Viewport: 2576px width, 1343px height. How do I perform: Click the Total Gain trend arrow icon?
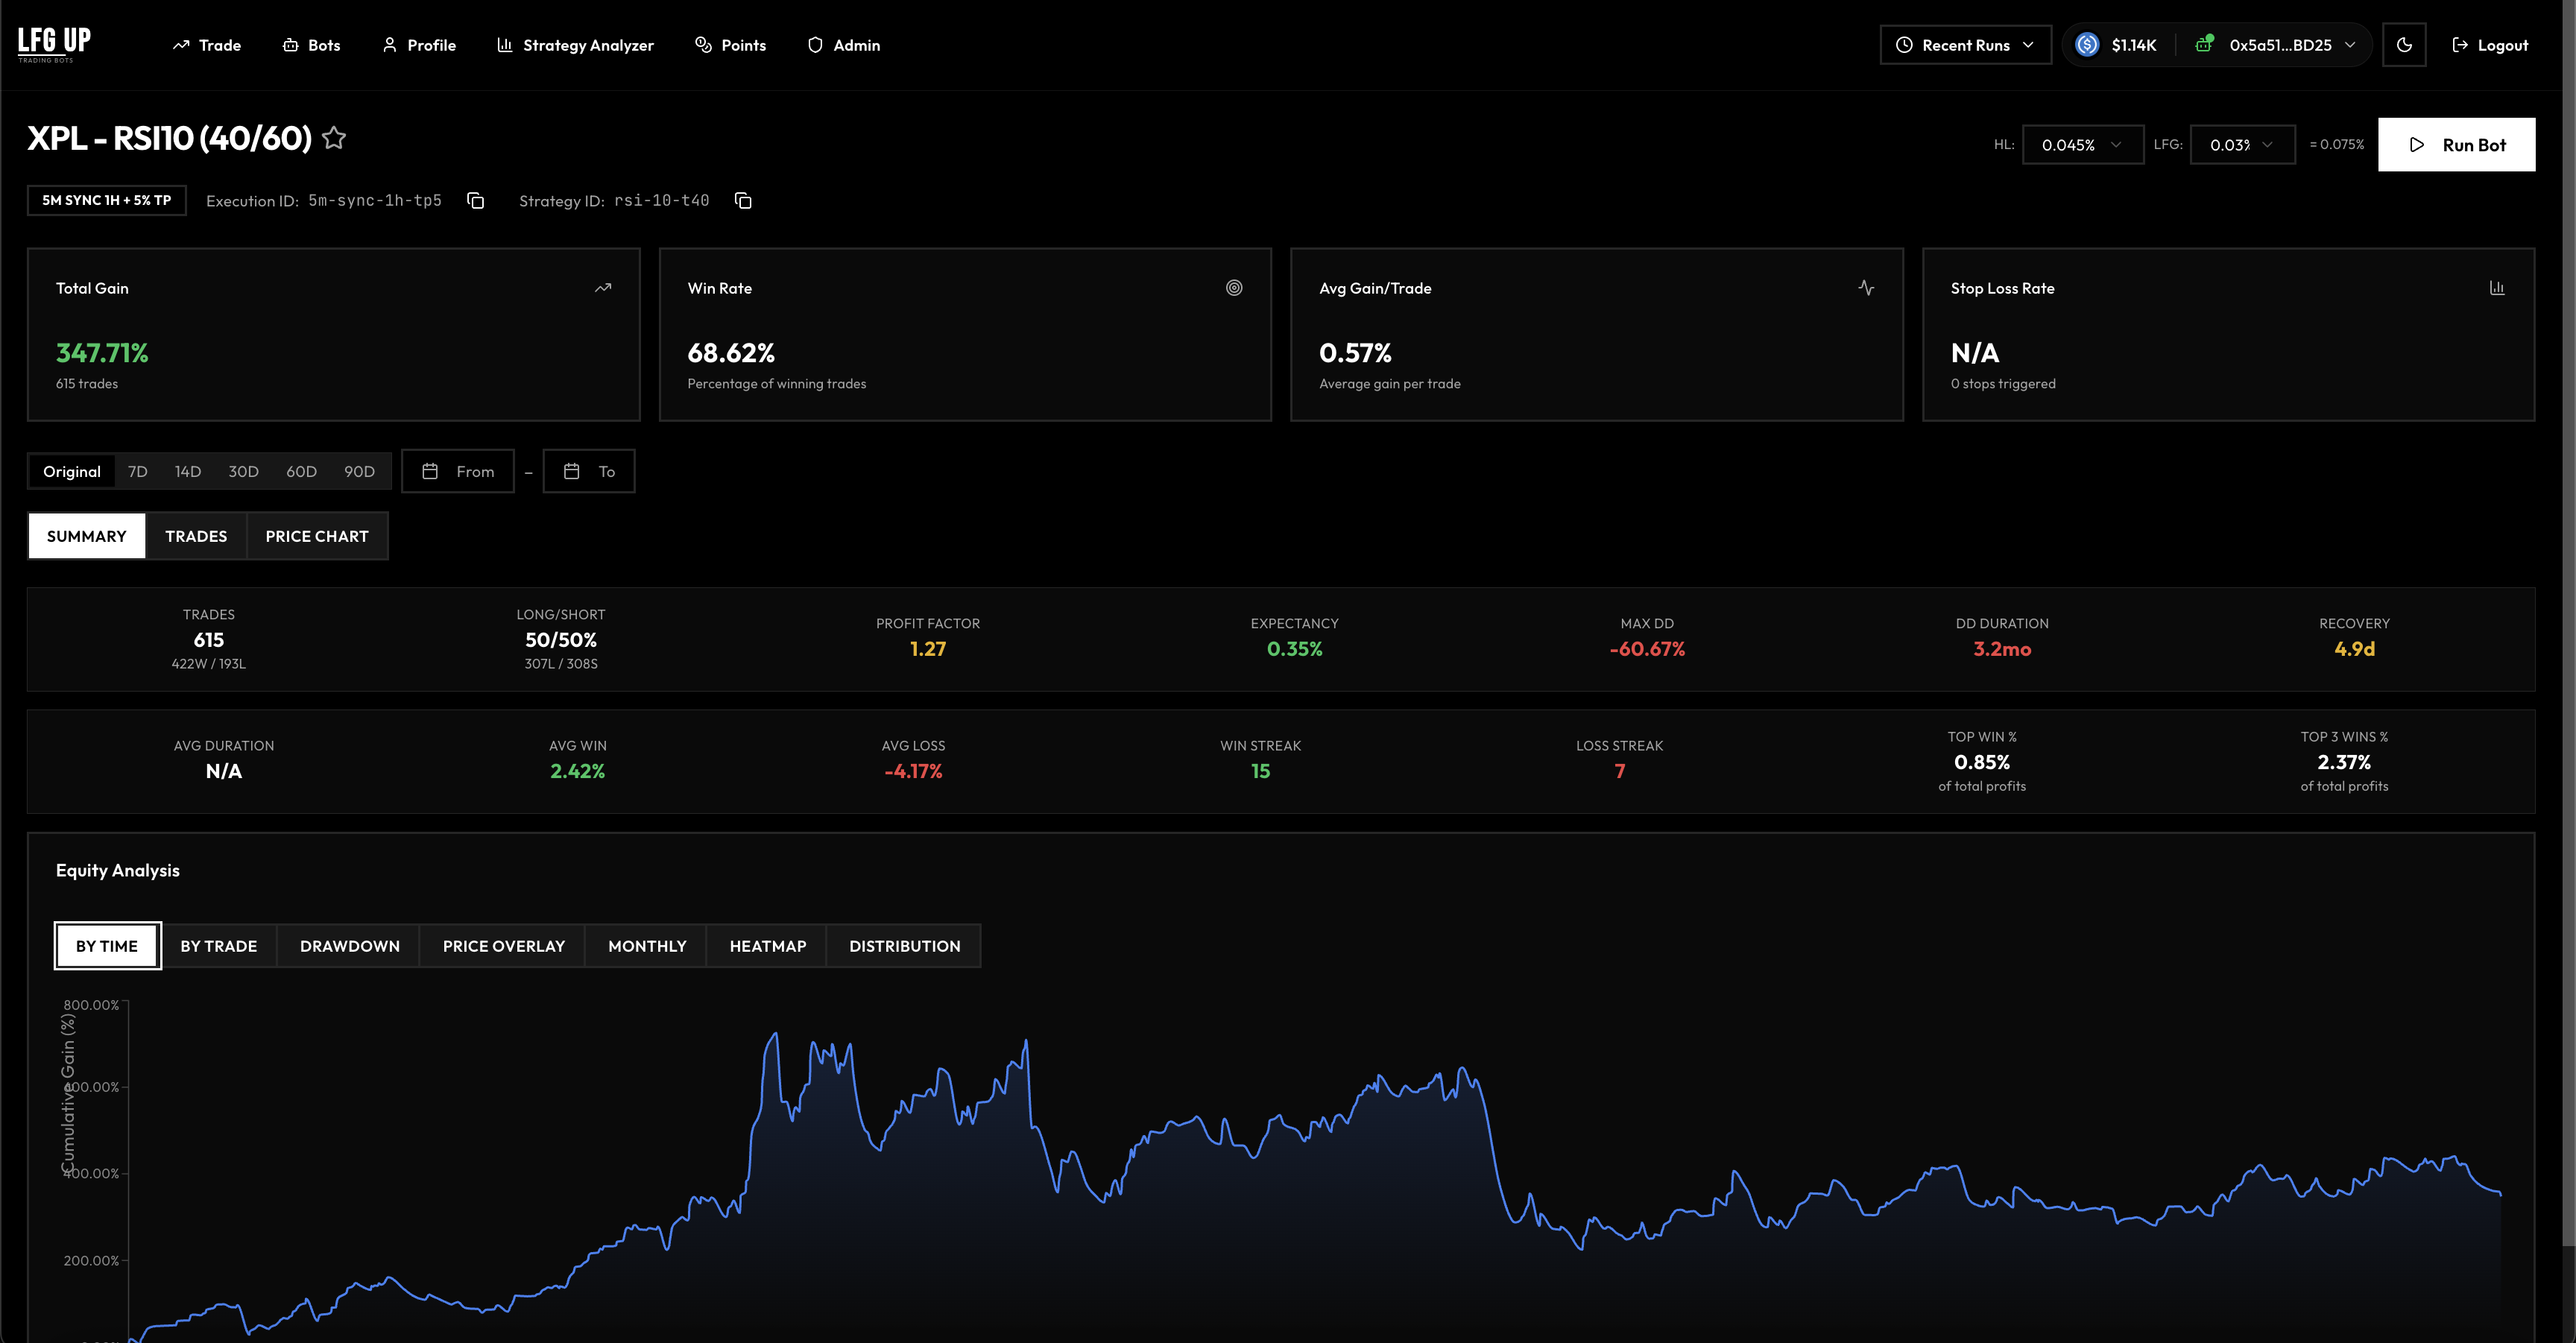point(603,288)
